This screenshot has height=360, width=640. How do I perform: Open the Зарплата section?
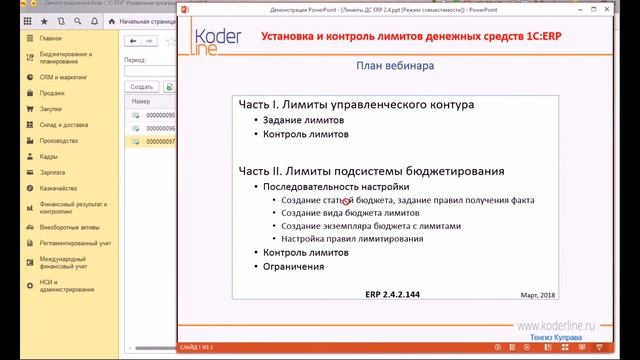tap(52, 173)
